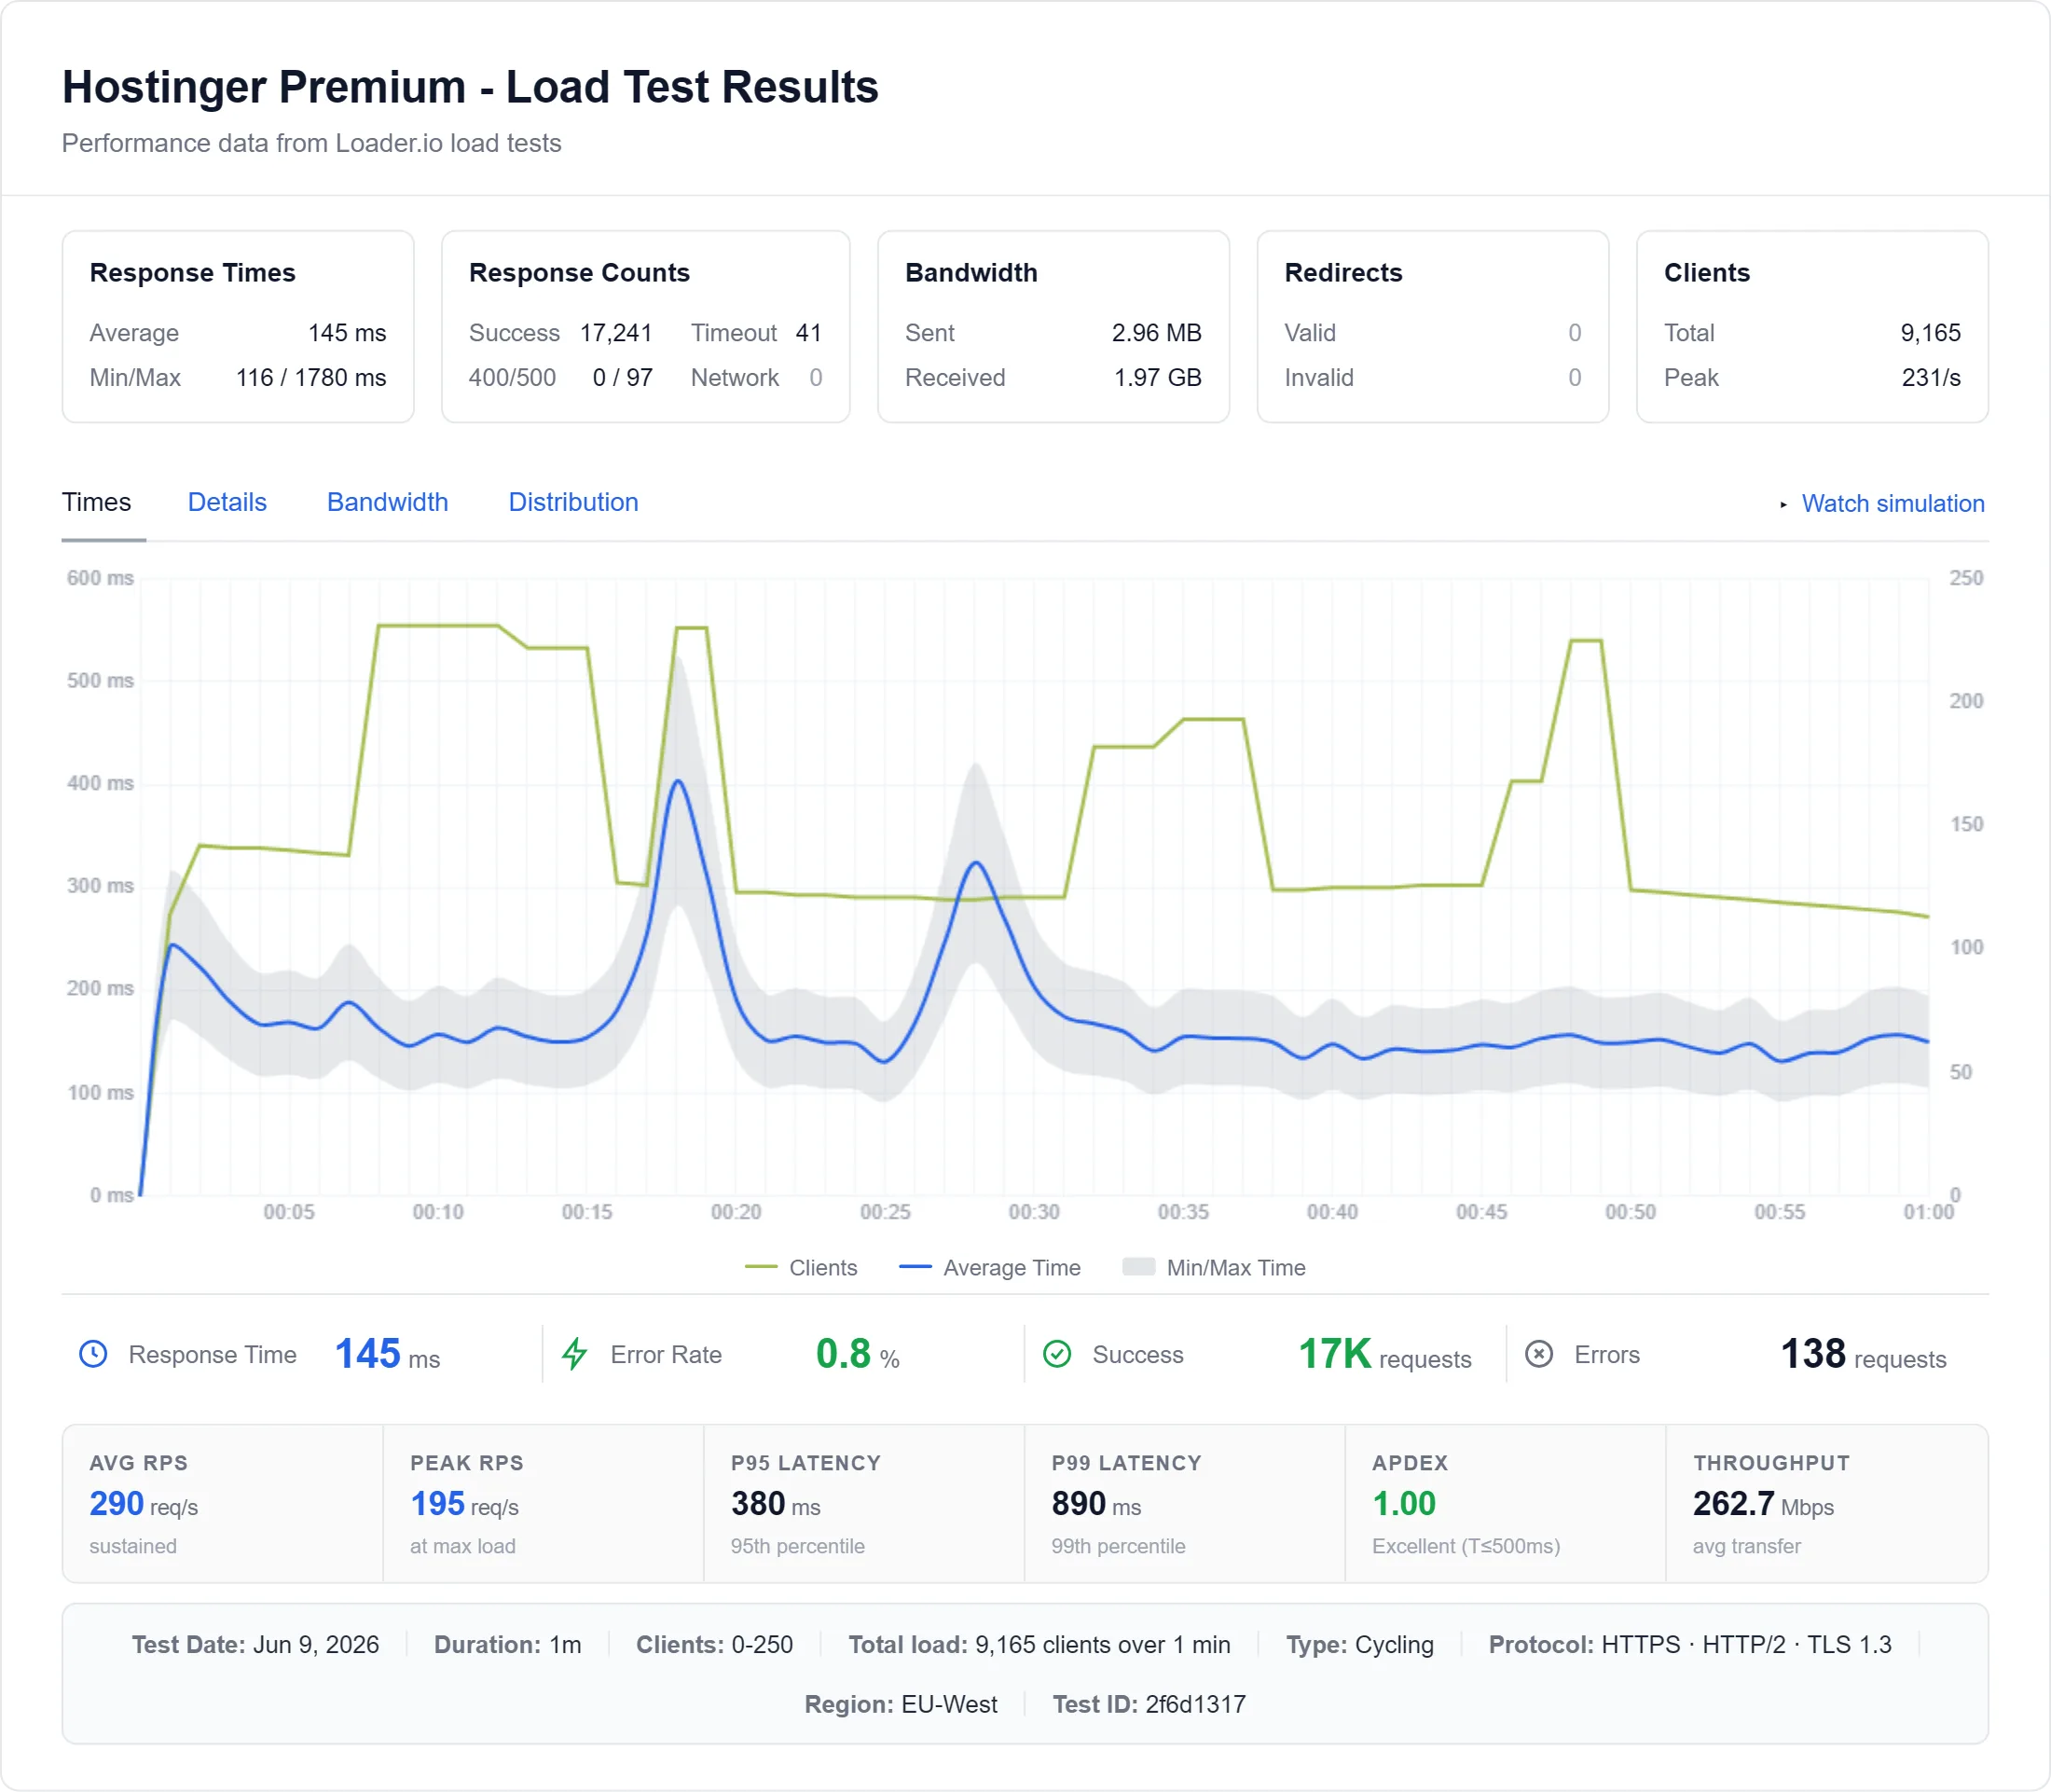Click the APDEX 1.00 score
The height and width of the screenshot is (1792, 2051).
[1404, 1504]
